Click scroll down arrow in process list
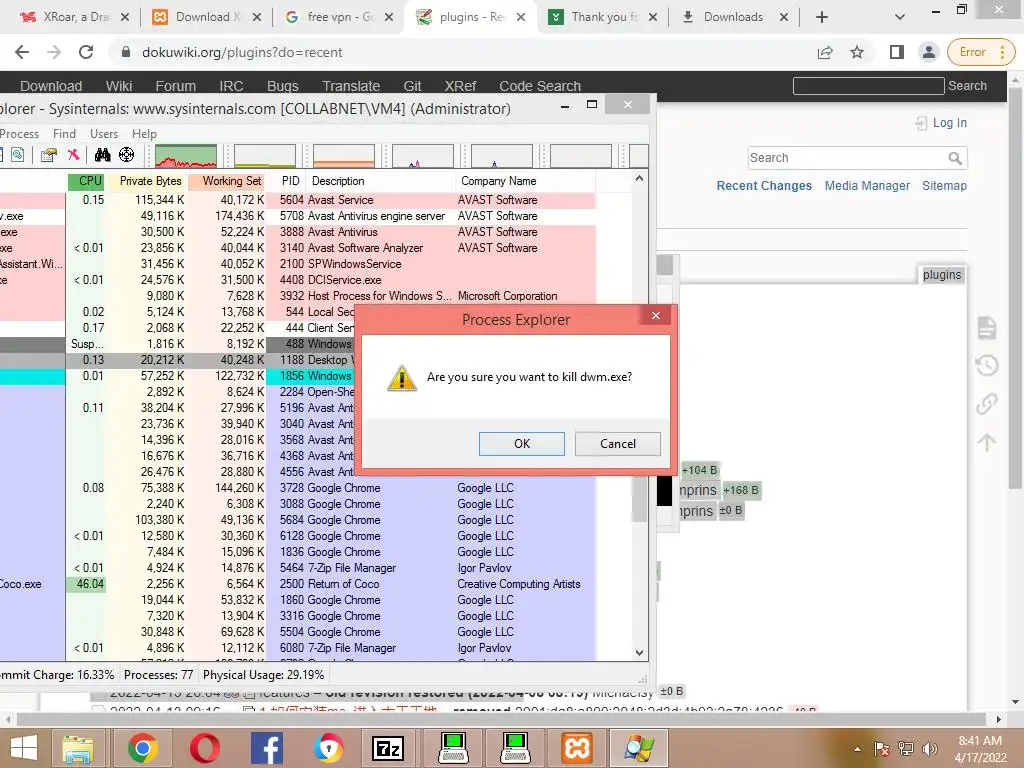Screen dimensions: 1024x768 639,652
